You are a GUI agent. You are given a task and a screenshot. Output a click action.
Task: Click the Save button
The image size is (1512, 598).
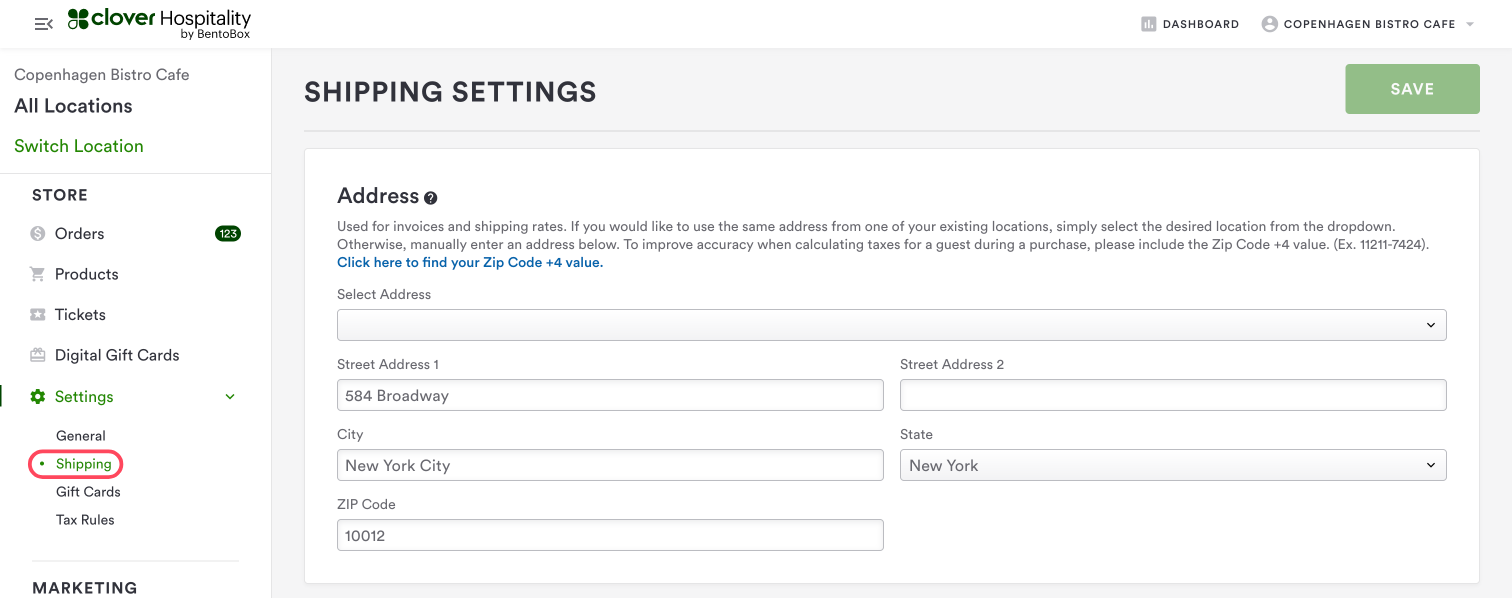click(1412, 89)
